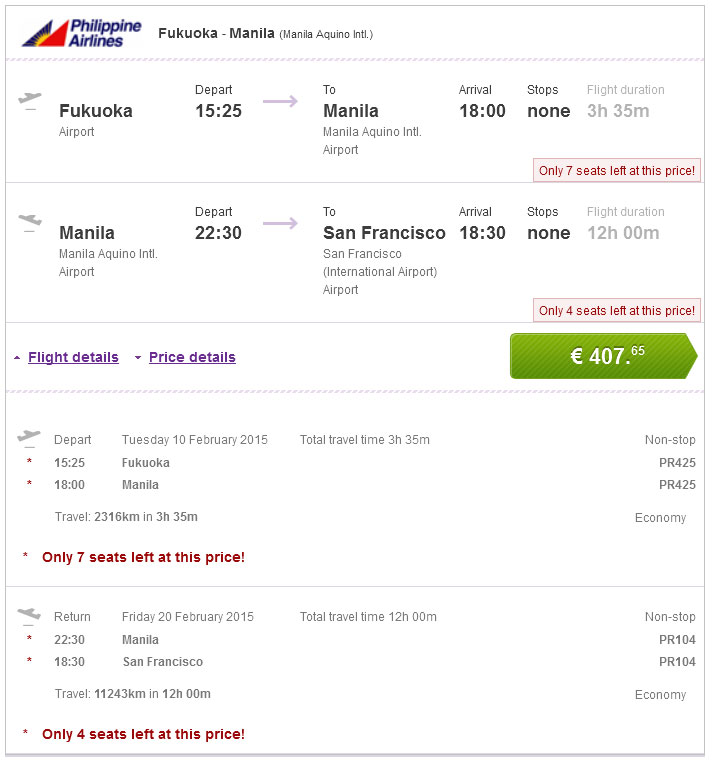Click the up arrow beside Flight details

(18, 358)
